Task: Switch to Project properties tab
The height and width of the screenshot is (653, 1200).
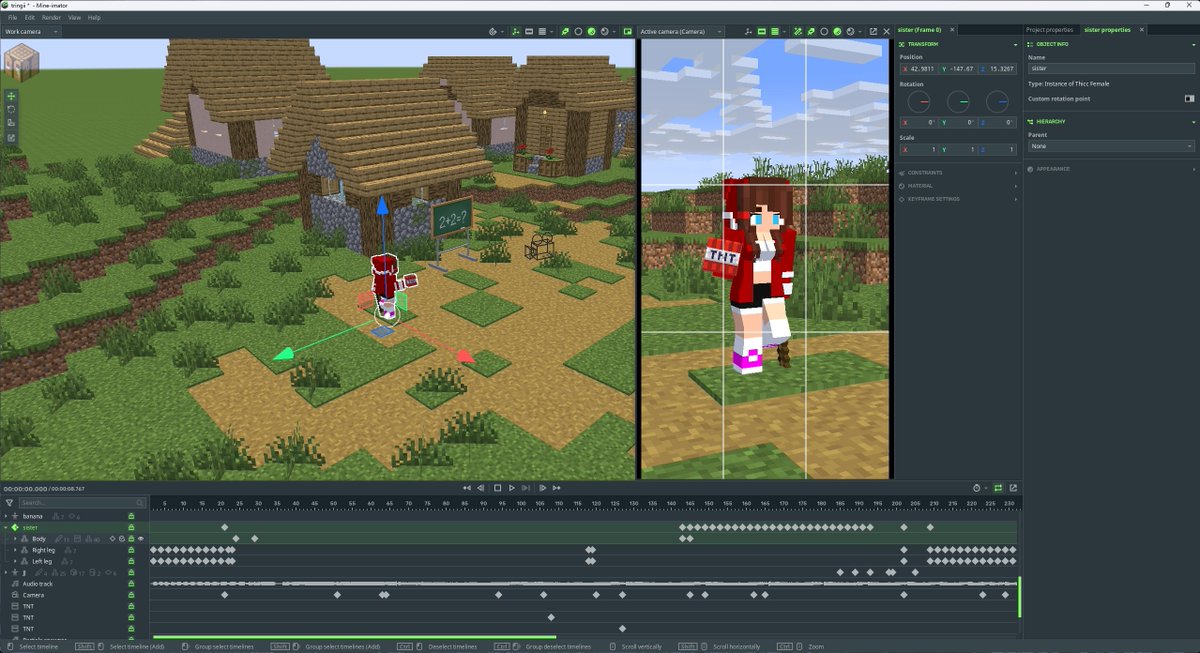Action: coord(1052,30)
